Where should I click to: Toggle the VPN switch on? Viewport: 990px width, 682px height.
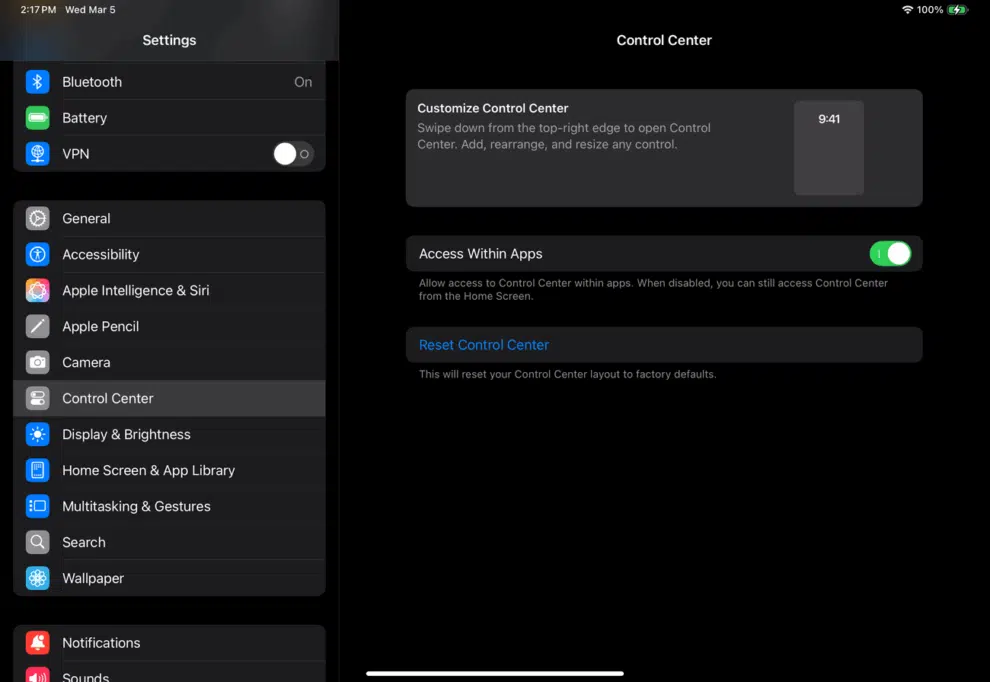point(293,153)
